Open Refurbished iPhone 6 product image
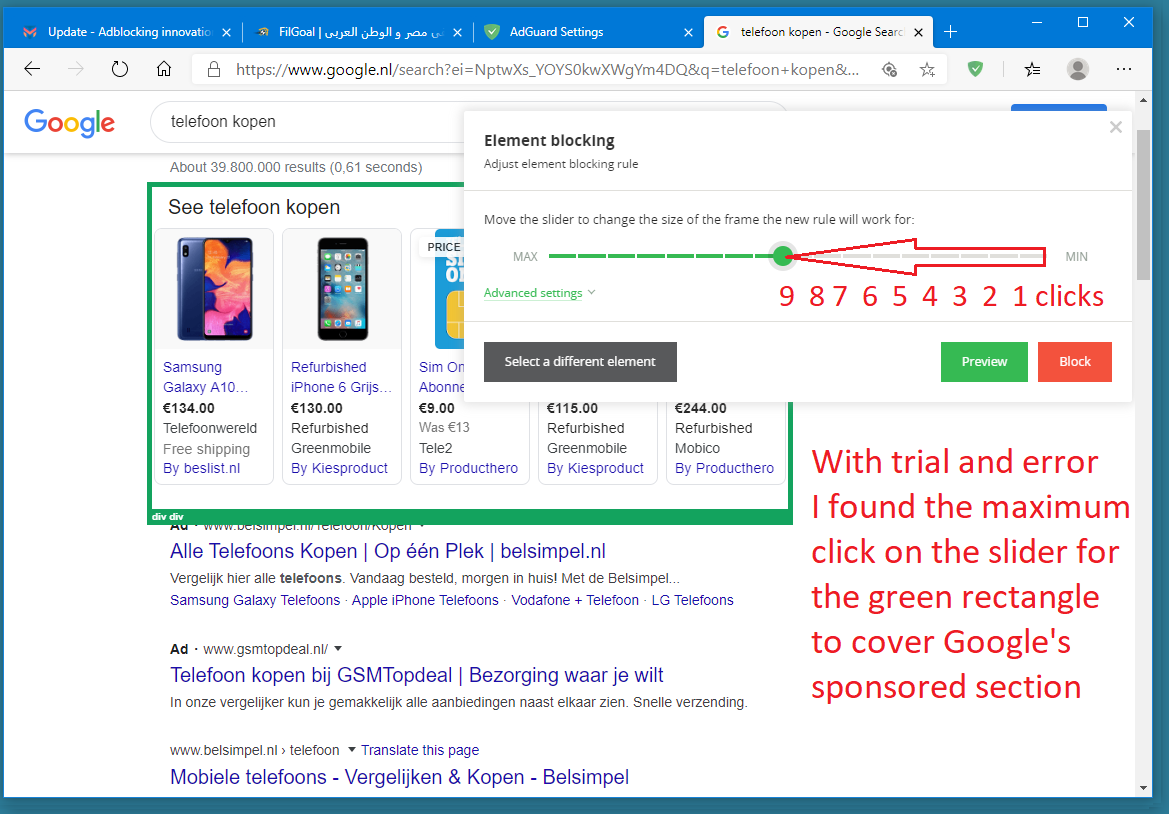The image size is (1172, 814). 342,289
